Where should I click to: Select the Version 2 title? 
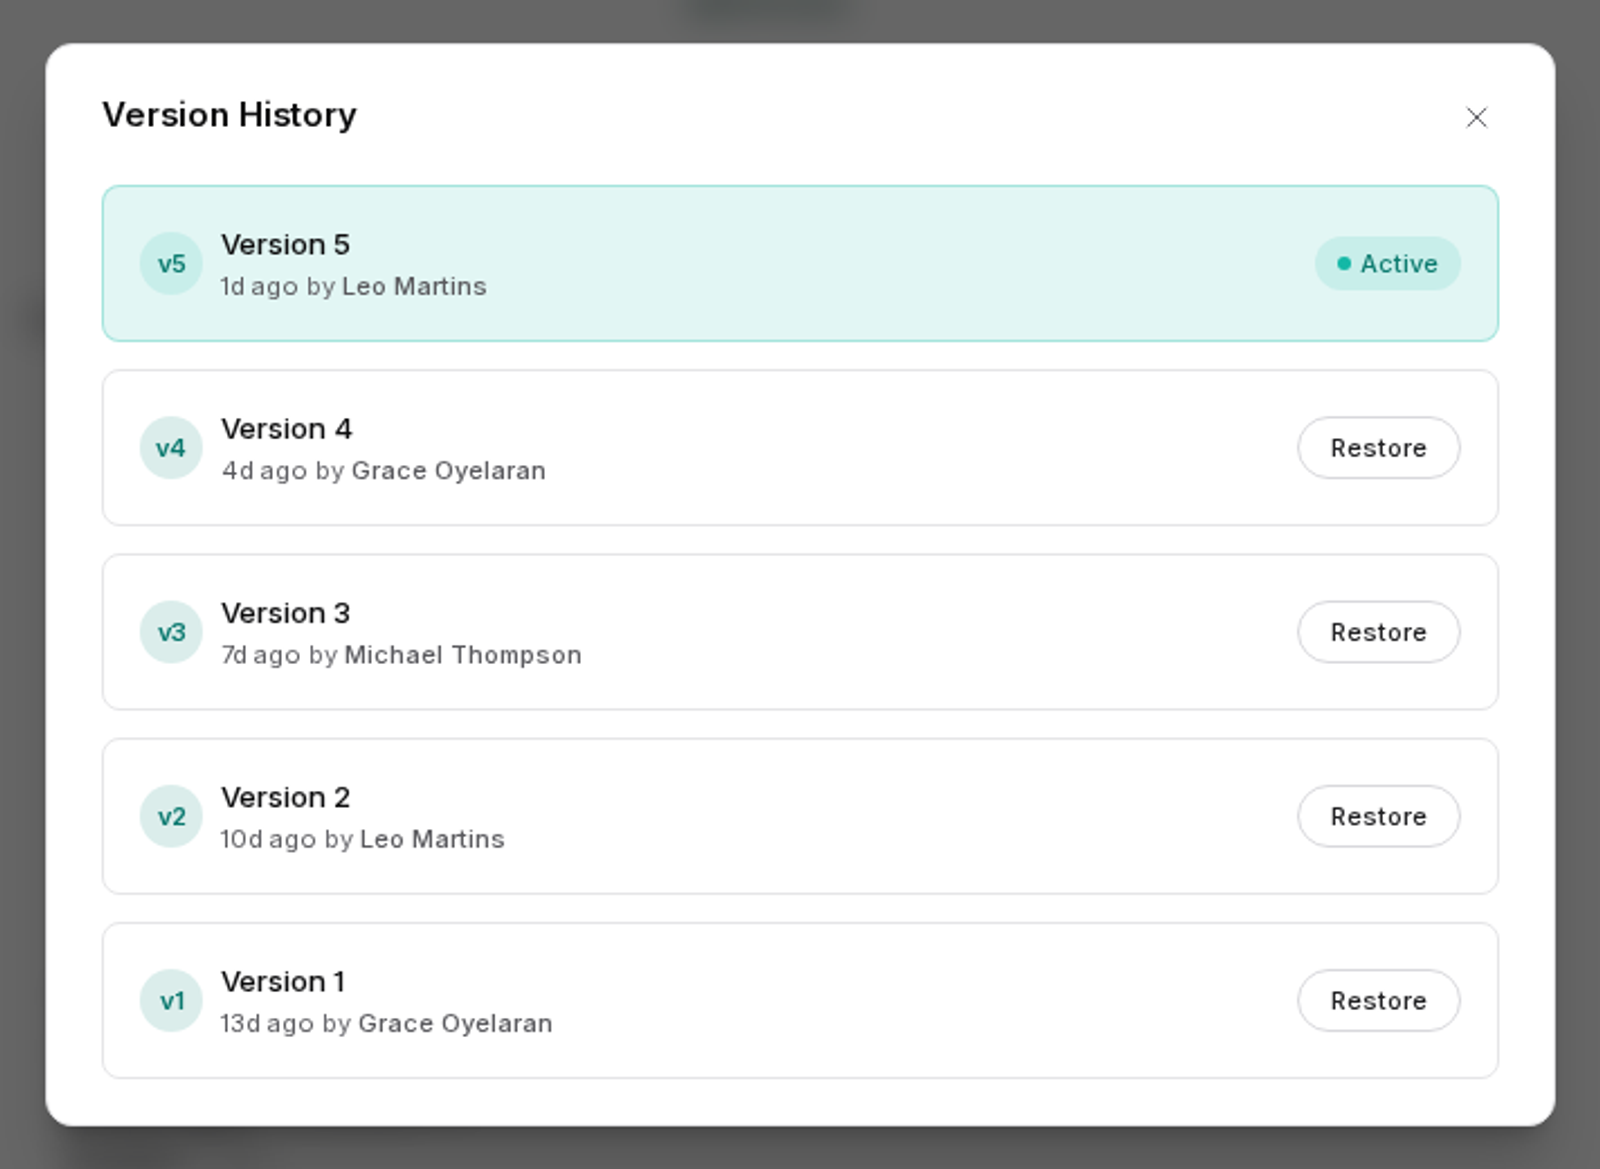click(x=285, y=797)
